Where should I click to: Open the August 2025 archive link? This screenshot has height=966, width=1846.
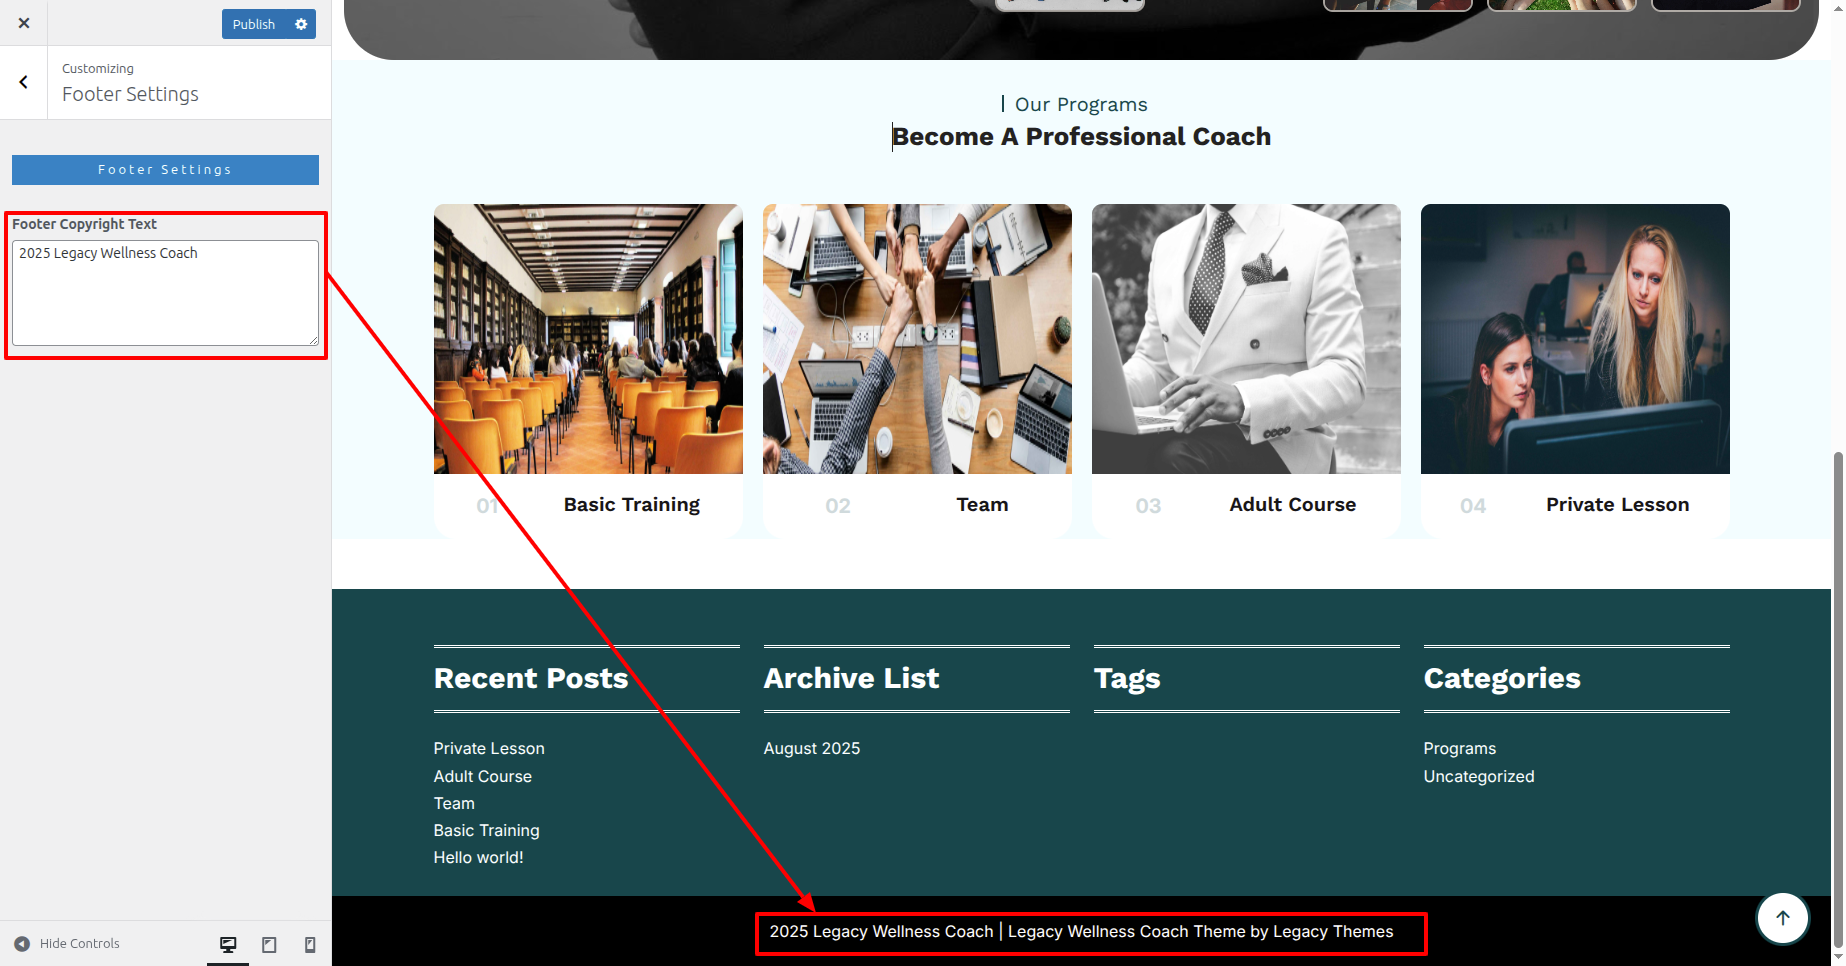click(811, 748)
